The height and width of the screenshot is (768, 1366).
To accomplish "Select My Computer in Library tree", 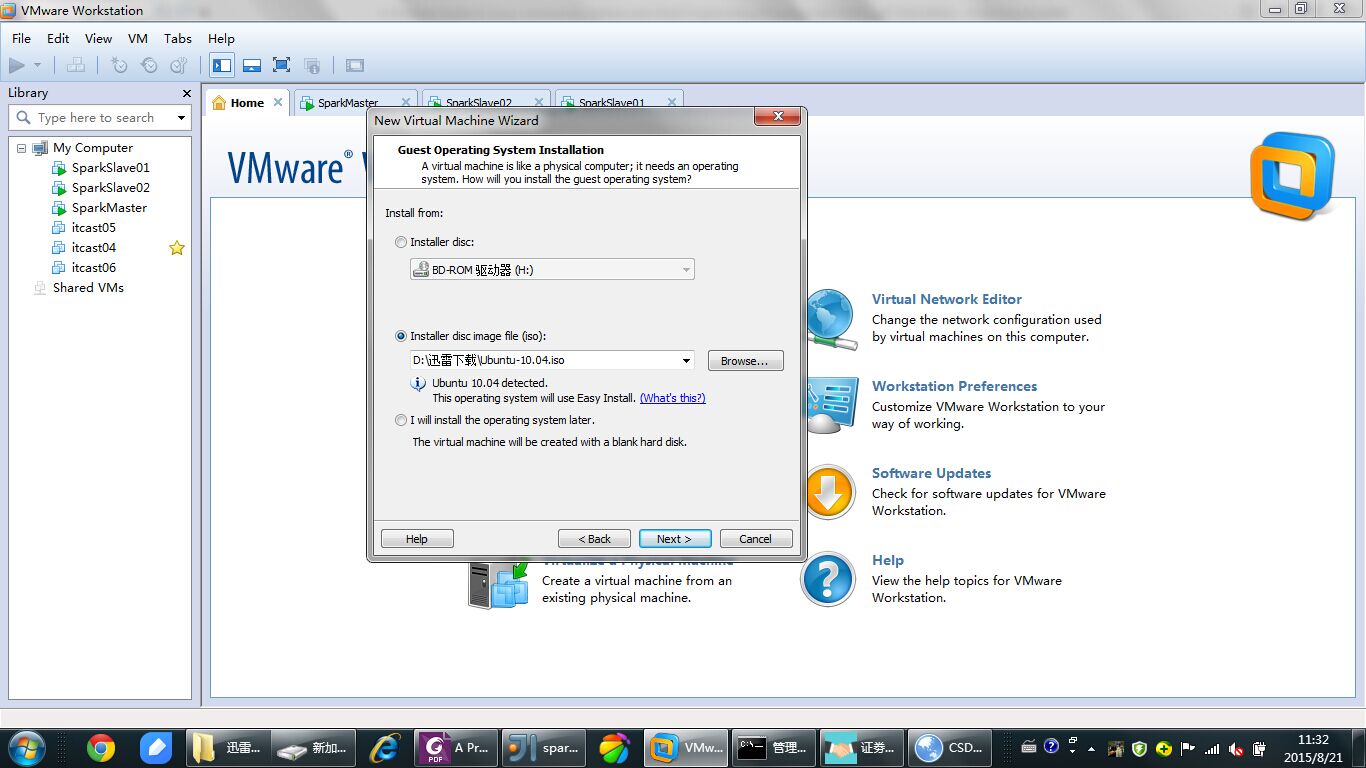I will [92, 148].
